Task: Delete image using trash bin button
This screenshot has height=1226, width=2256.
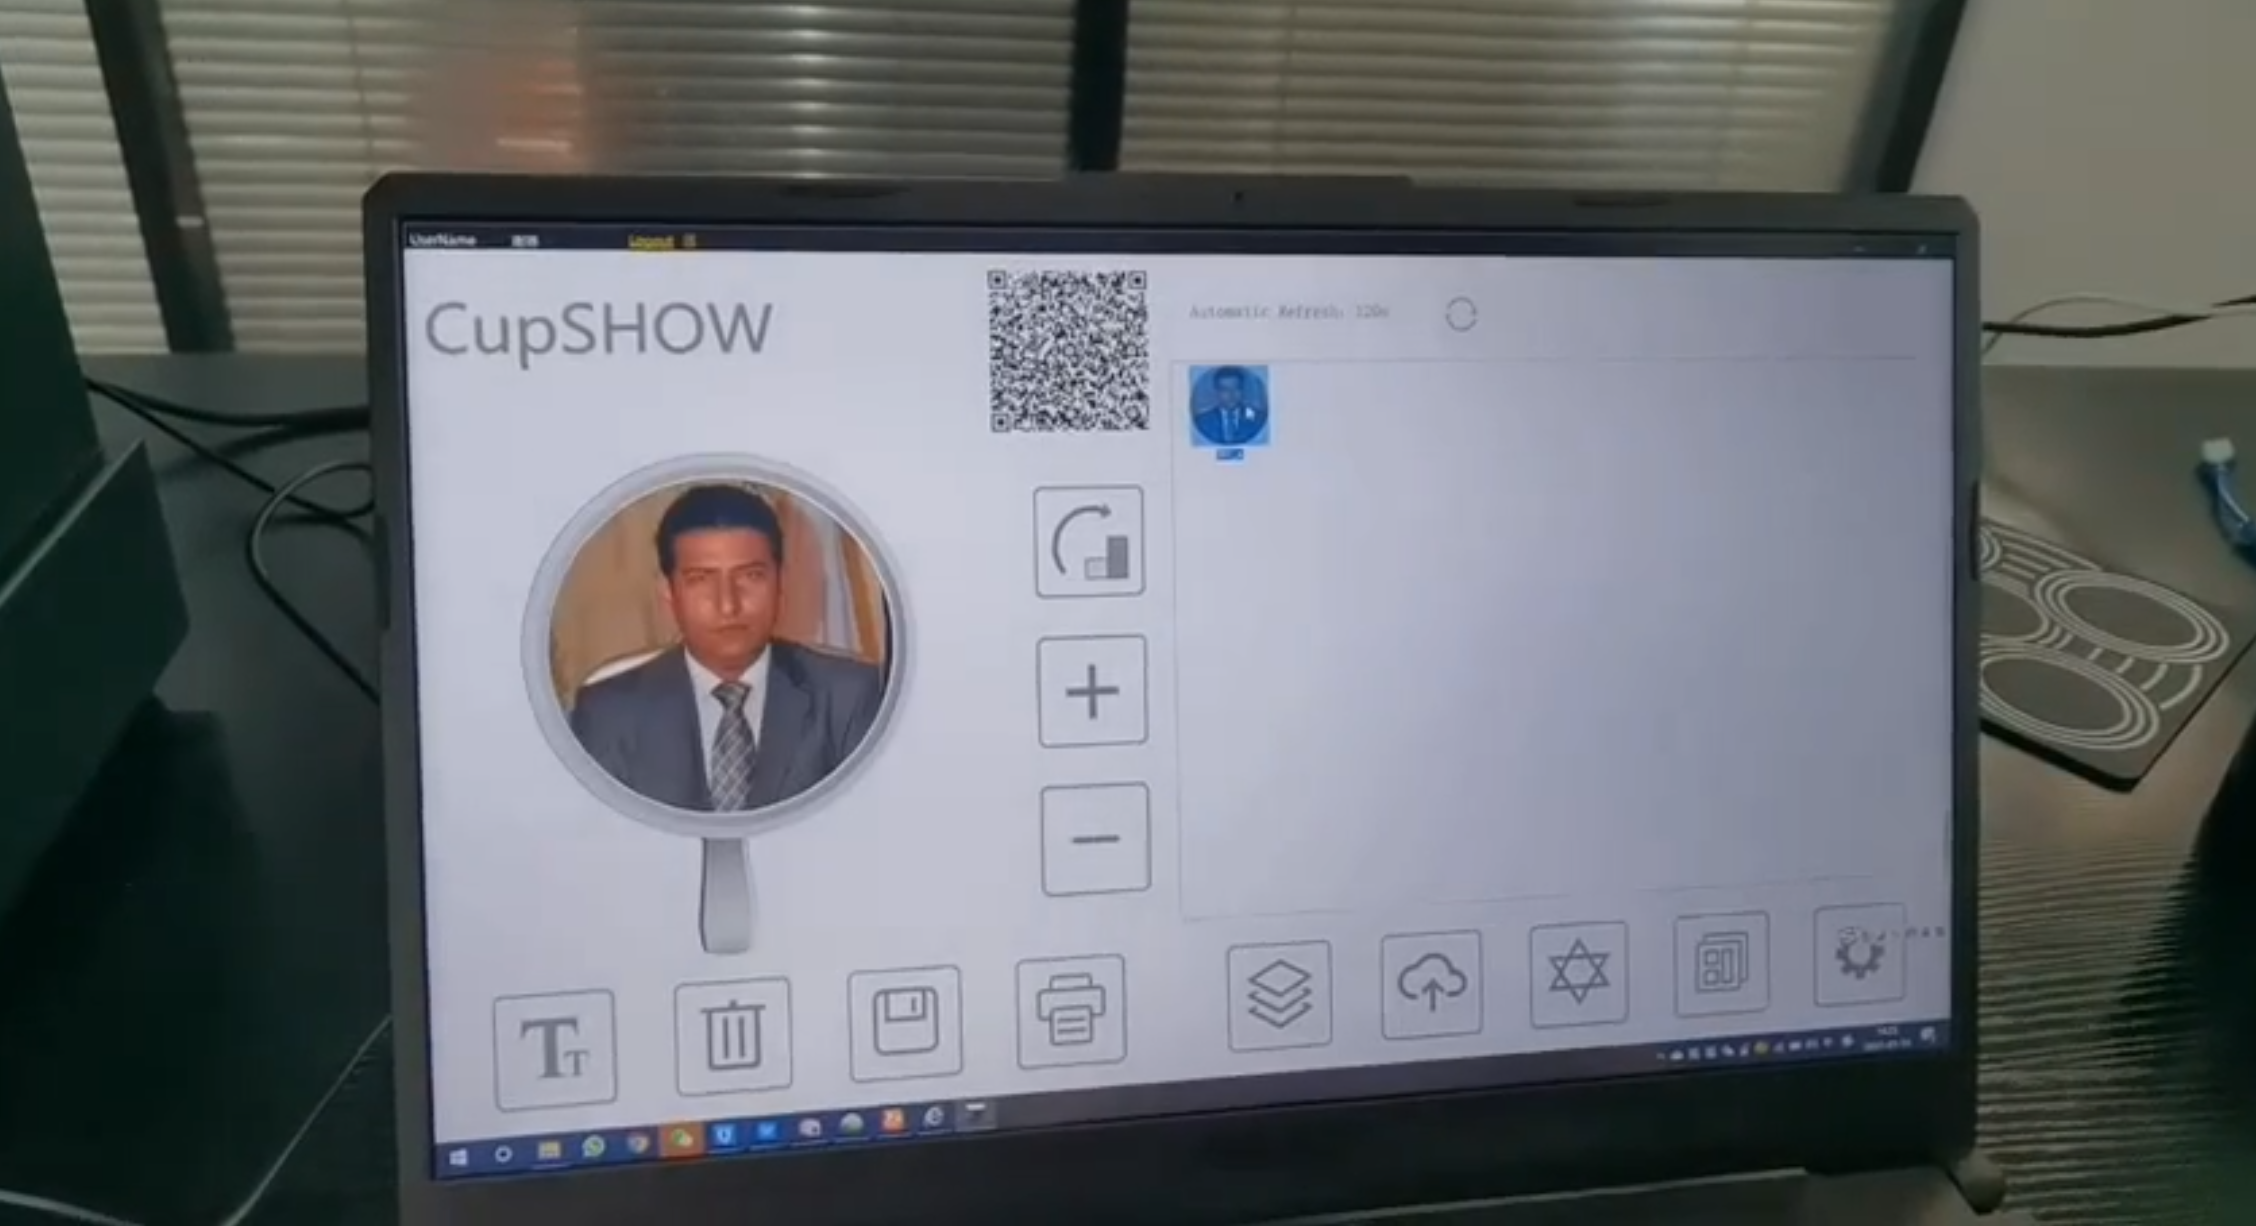Action: [x=733, y=1035]
